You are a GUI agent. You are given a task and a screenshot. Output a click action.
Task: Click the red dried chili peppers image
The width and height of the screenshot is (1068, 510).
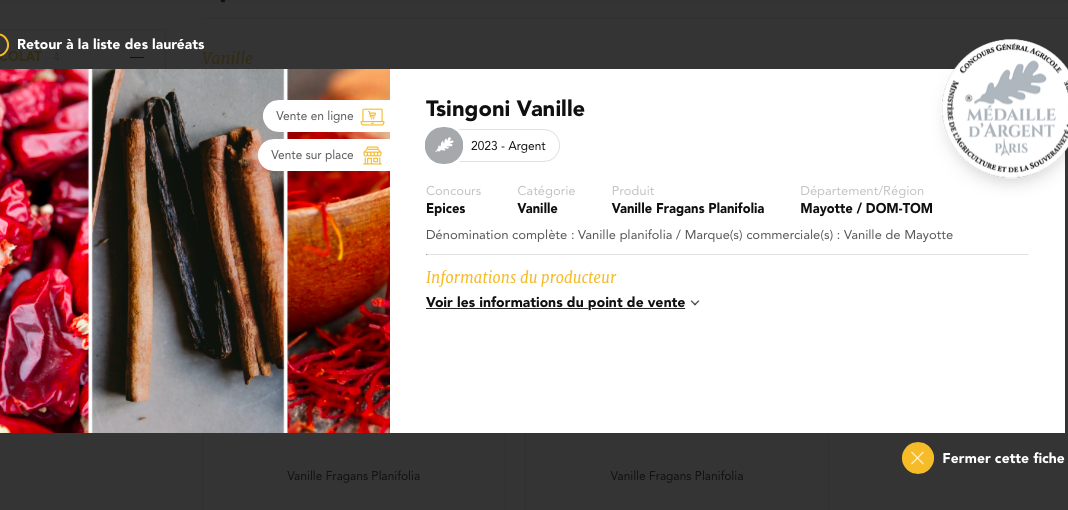(44, 251)
